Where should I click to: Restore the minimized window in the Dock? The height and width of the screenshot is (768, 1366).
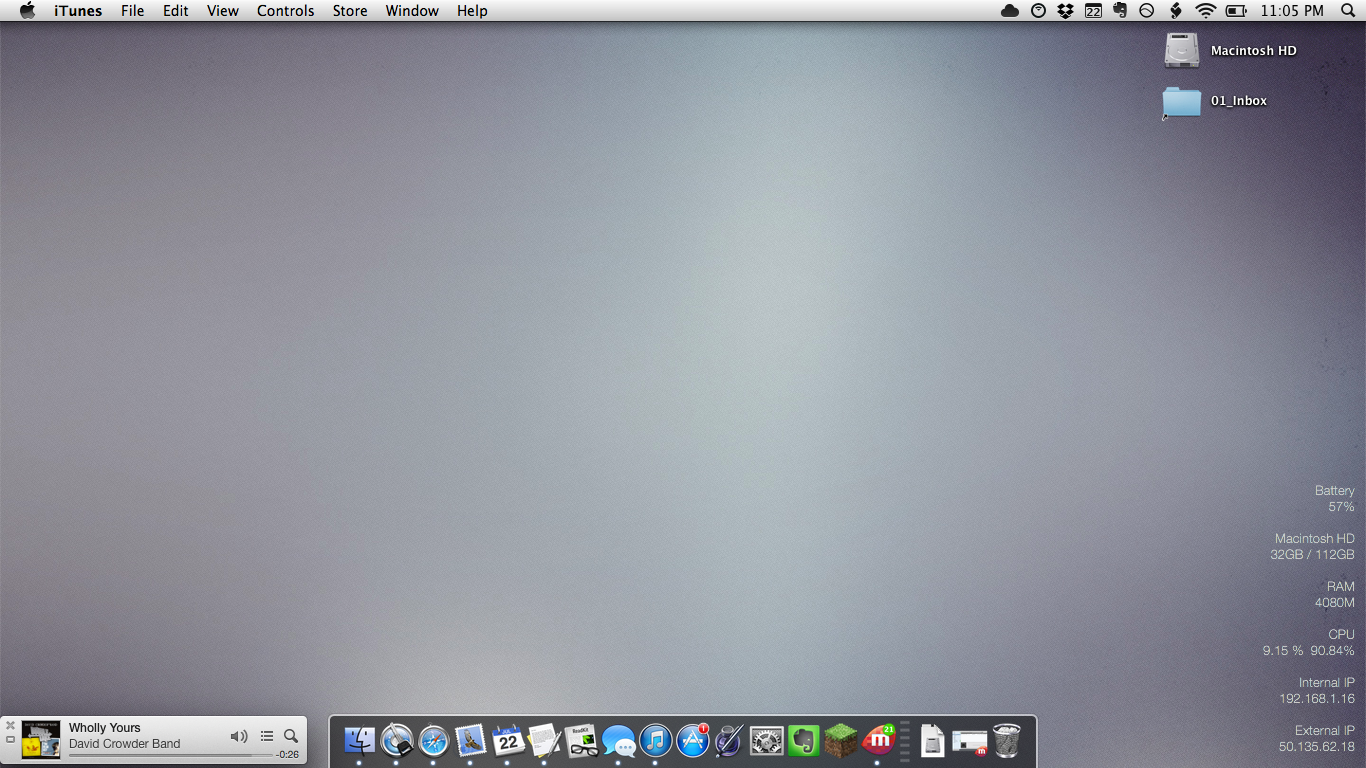click(970, 742)
